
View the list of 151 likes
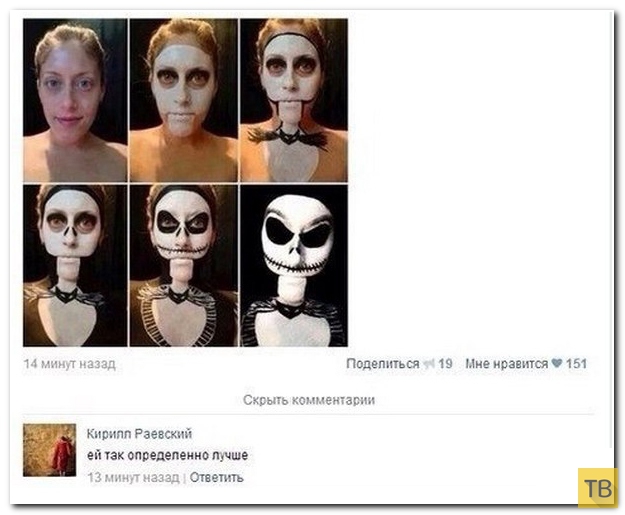(576, 364)
